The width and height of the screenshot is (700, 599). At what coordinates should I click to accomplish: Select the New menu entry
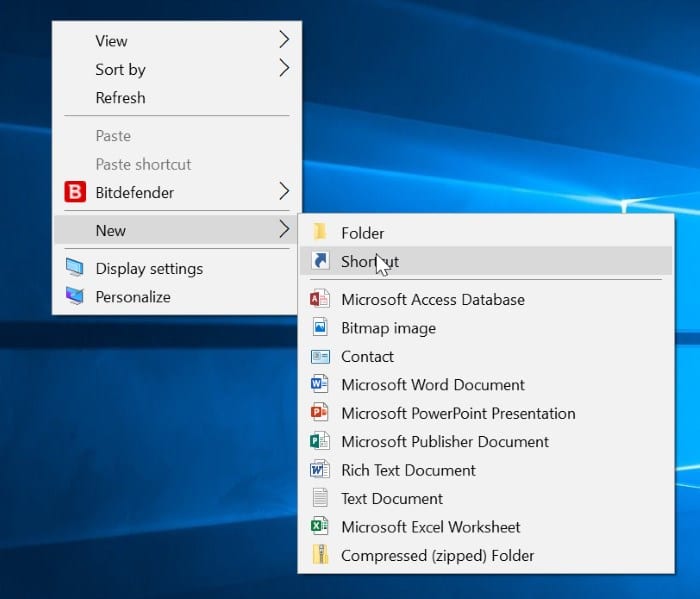[176, 230]
